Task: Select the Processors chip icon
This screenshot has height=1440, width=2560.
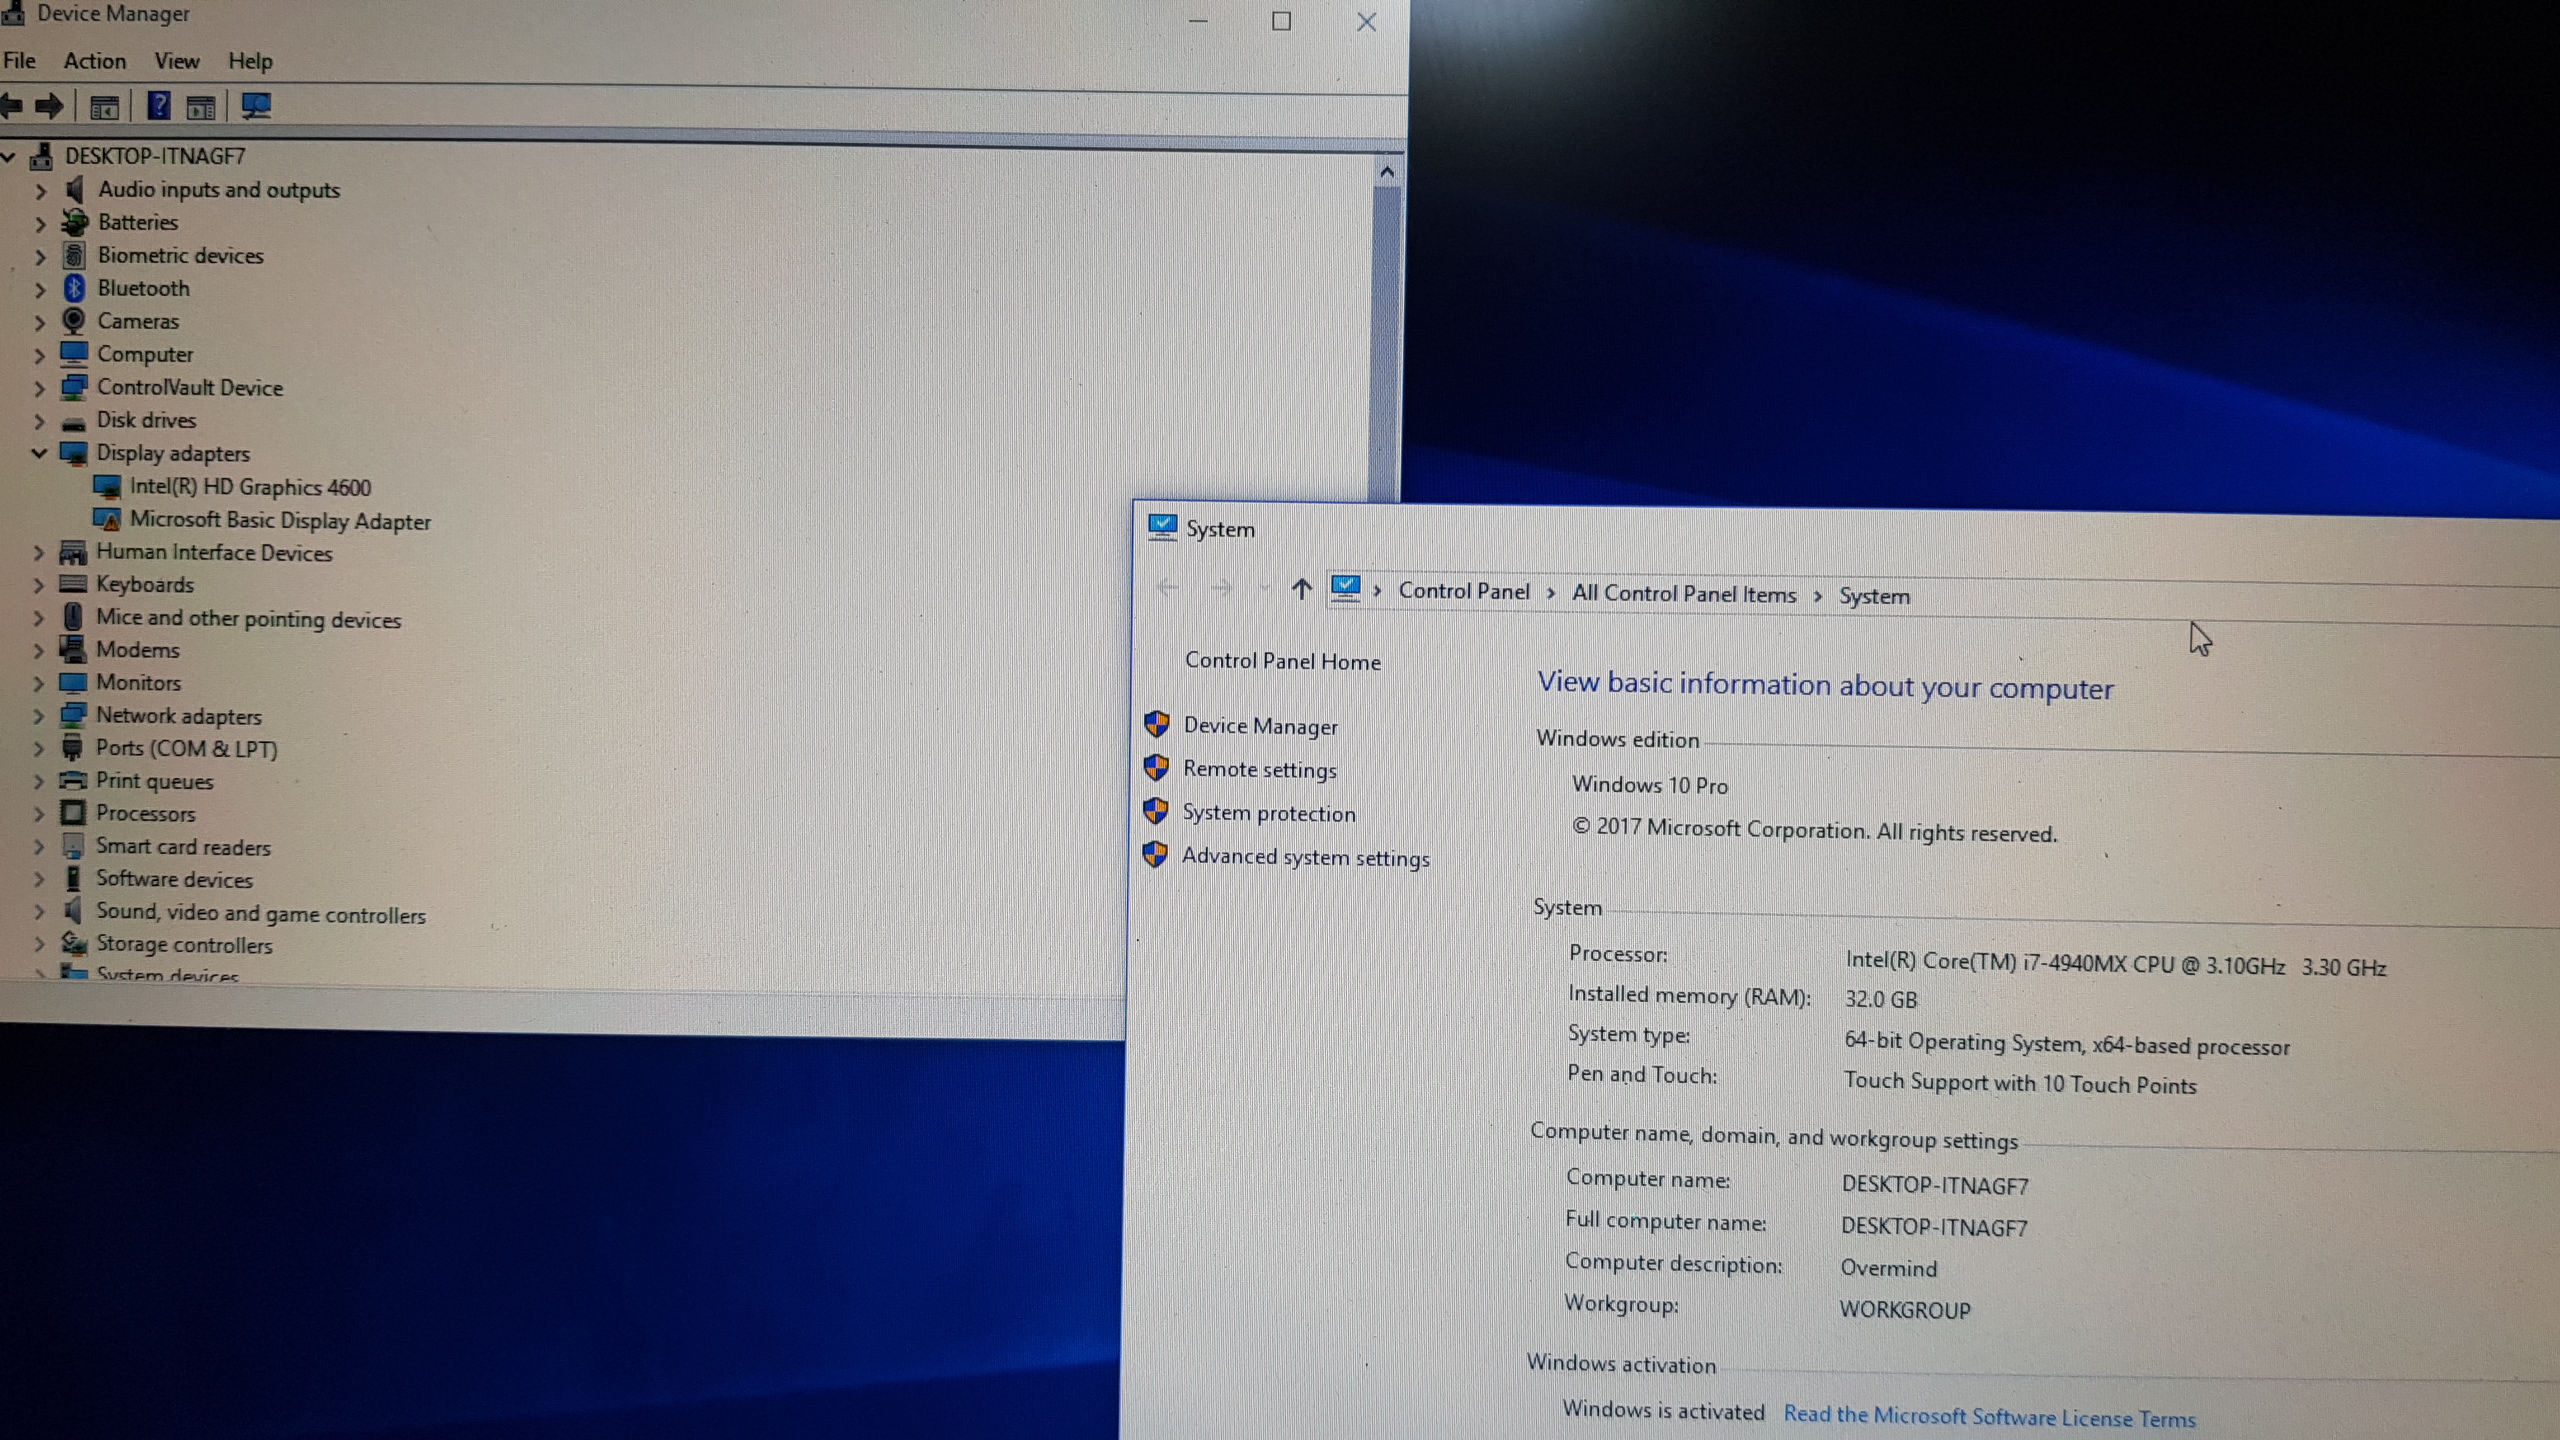Action: pos(73,813)
